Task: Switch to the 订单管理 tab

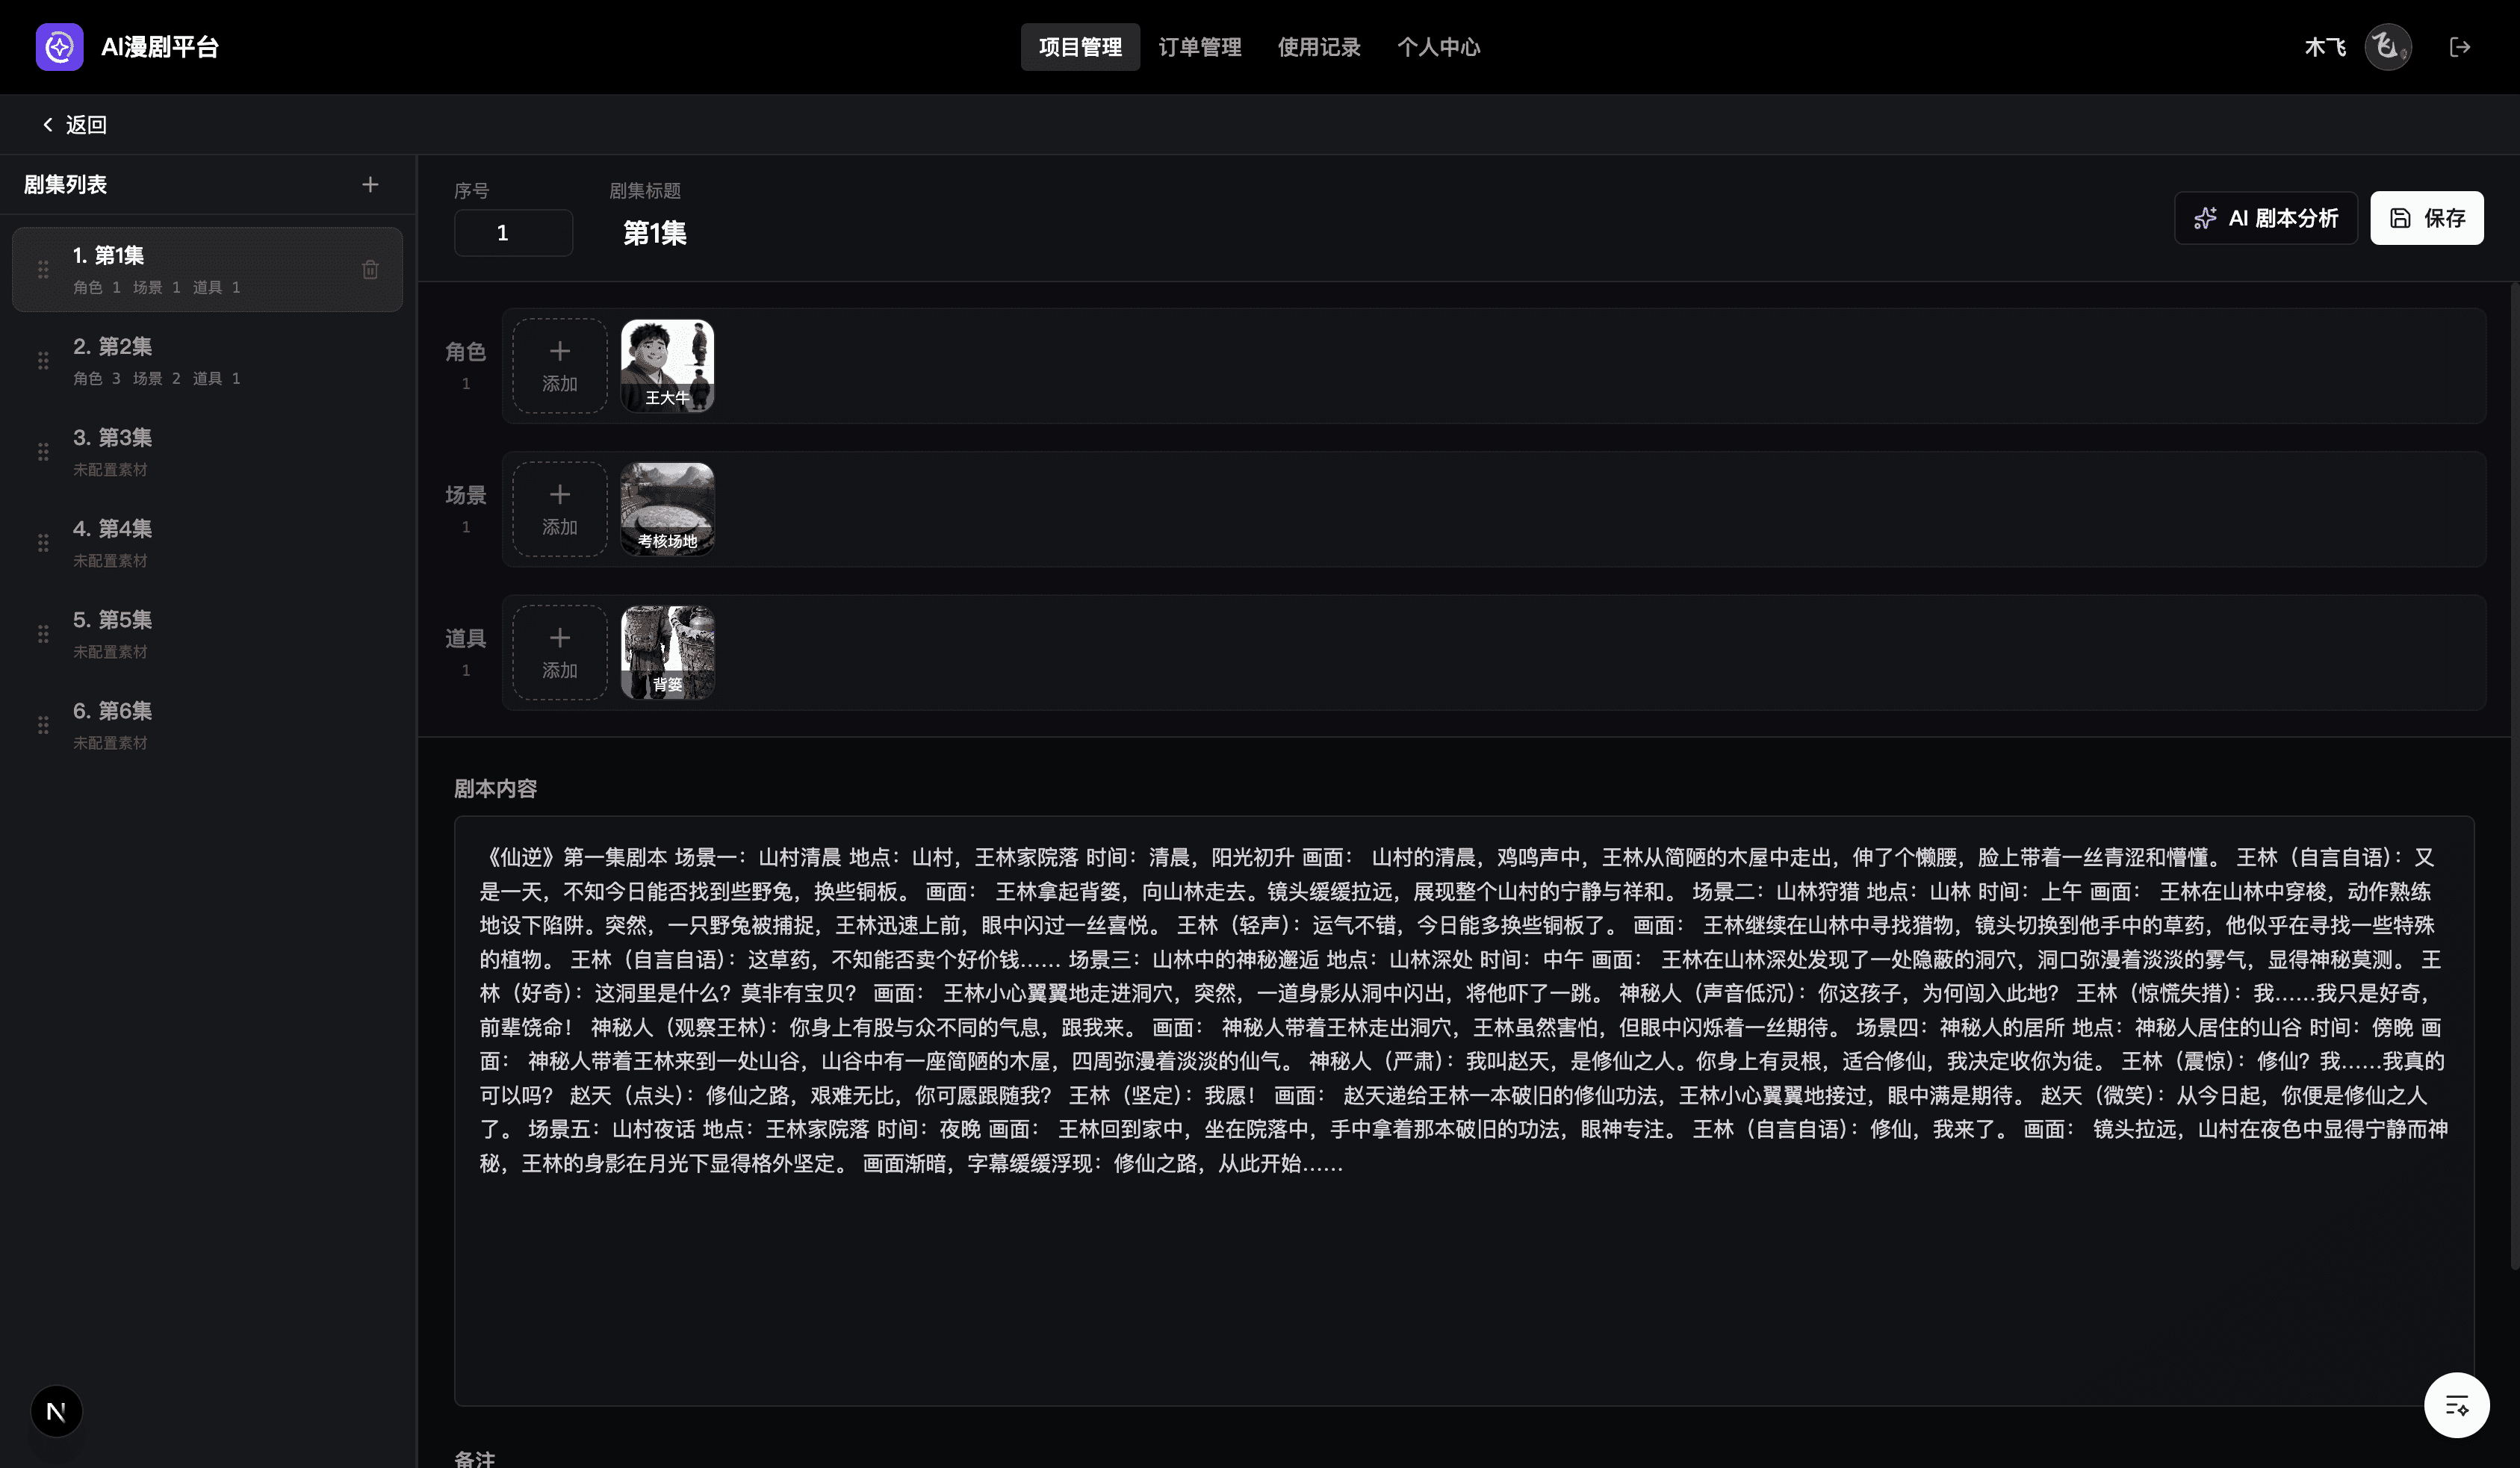Action: (x=1199, y=47)
